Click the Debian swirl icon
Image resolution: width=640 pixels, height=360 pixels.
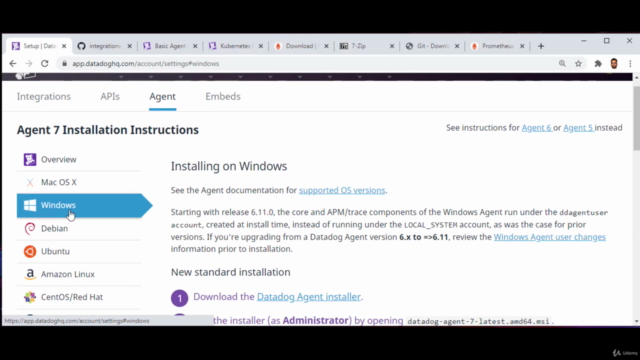pos(30,229)
